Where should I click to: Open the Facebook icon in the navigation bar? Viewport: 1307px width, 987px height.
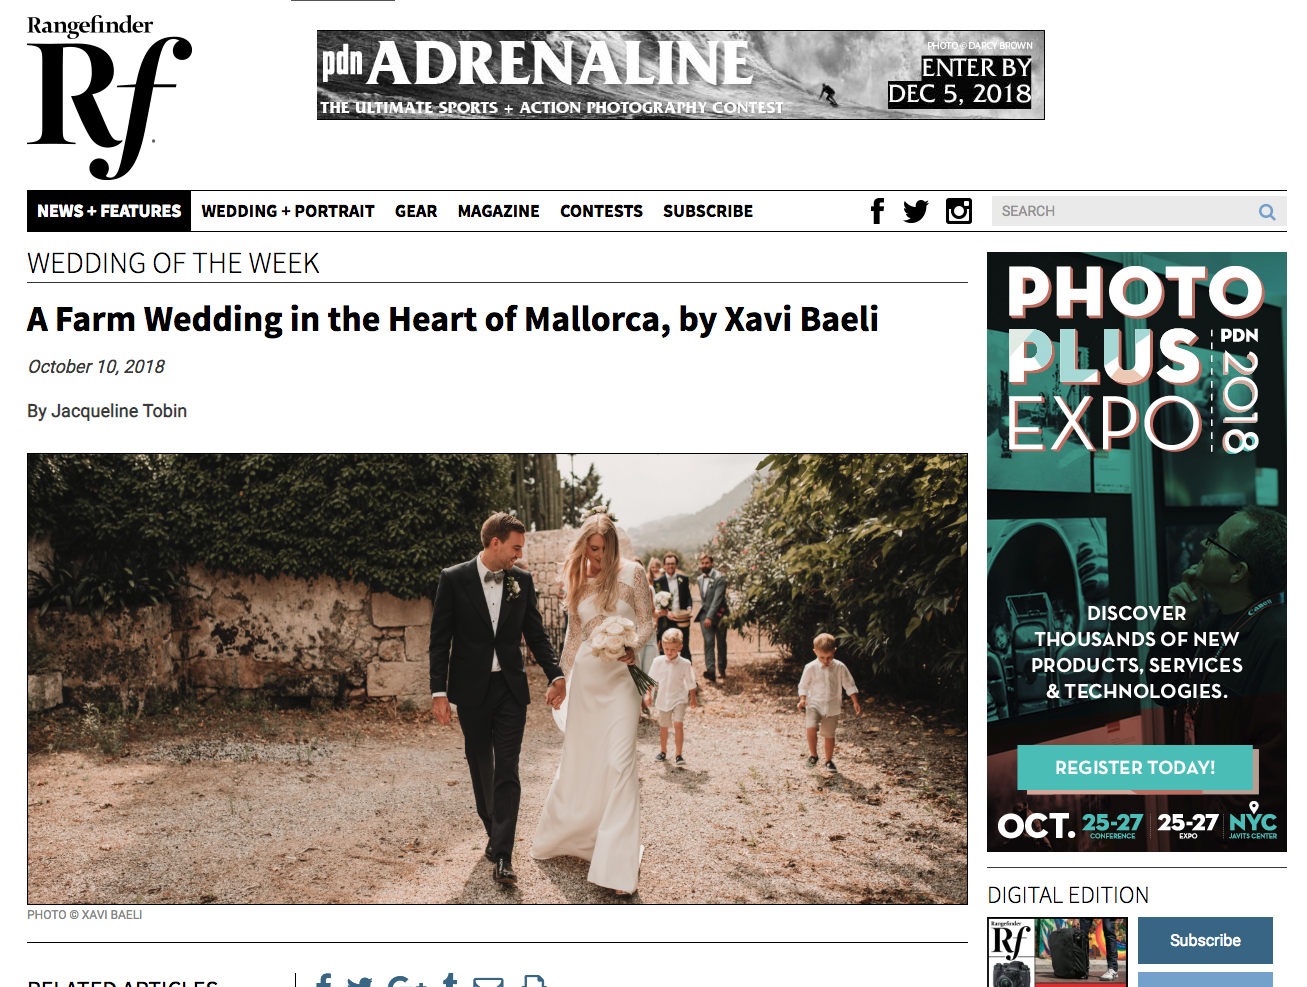tap(877, 211)
